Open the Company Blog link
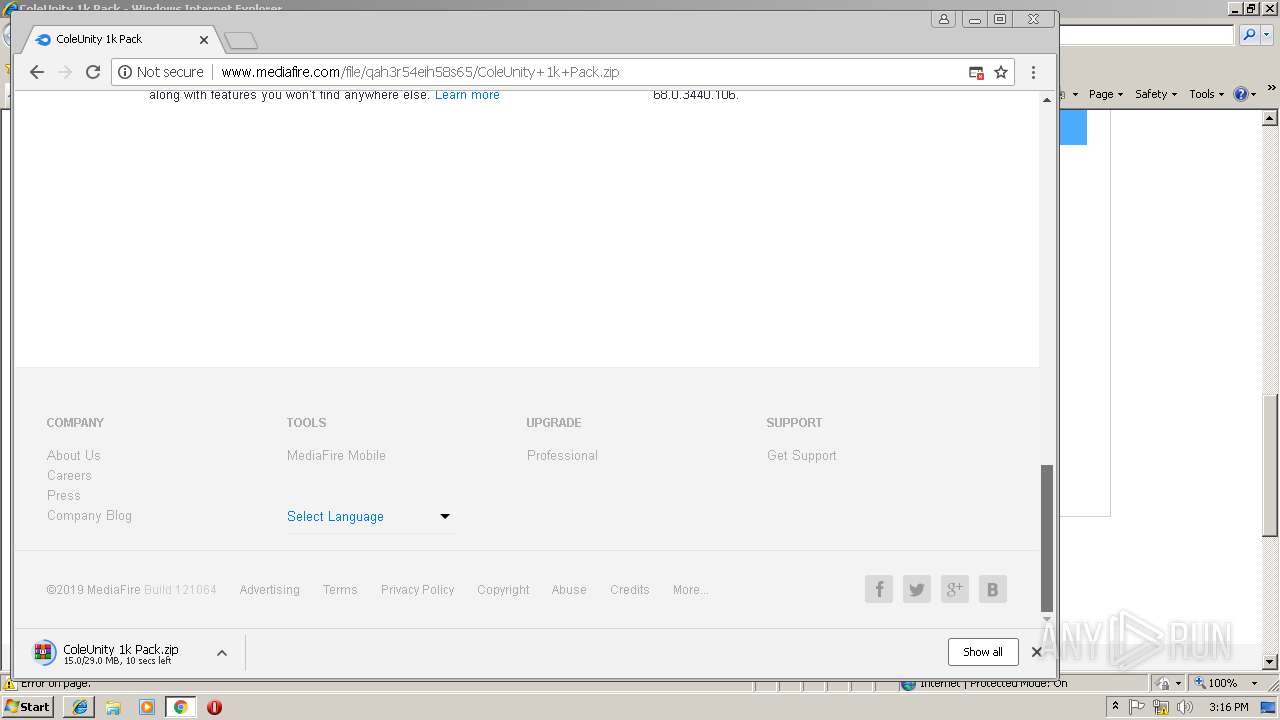Screen dimensions: 1280x720 [x=89, y=515]
